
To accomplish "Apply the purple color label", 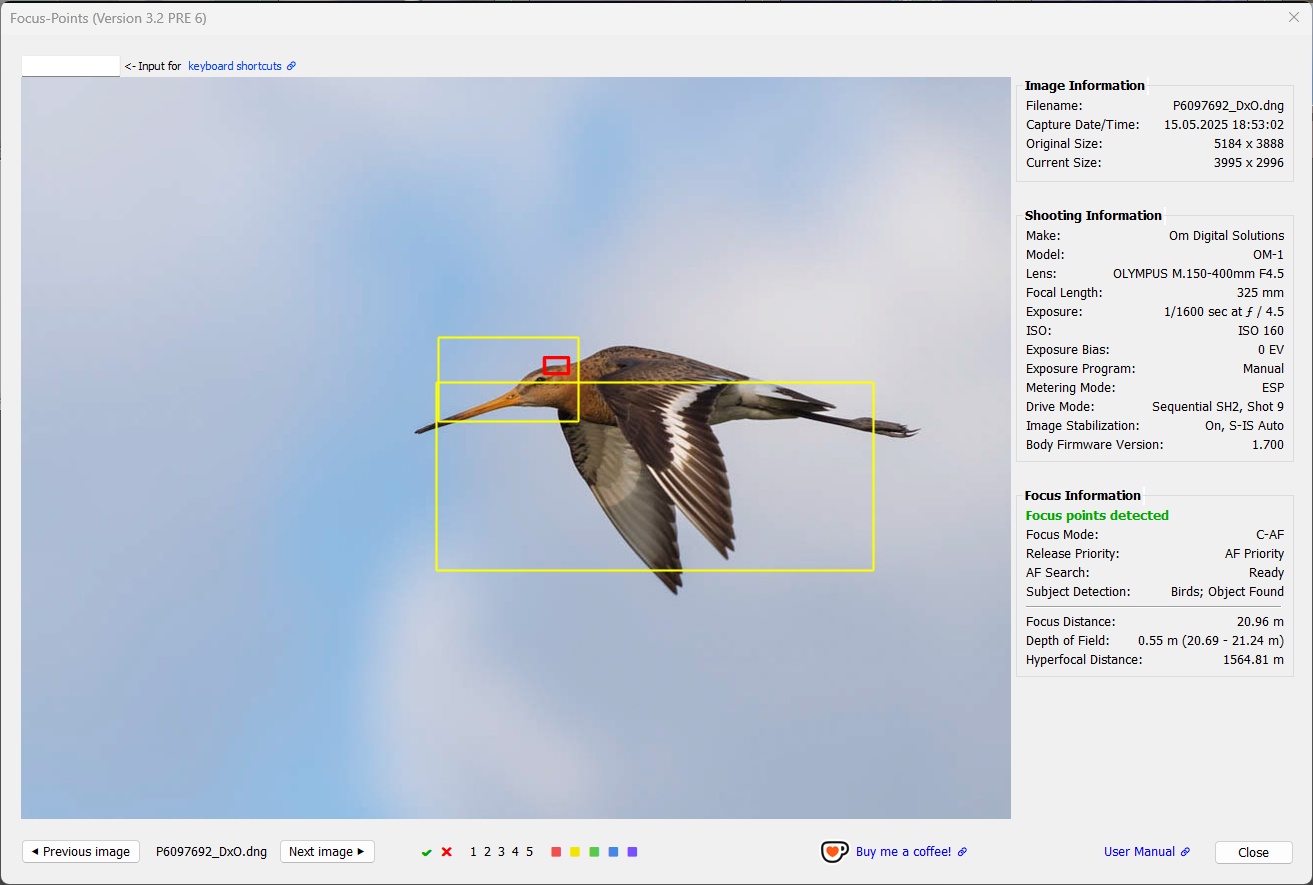I will [x=632, y=852].
